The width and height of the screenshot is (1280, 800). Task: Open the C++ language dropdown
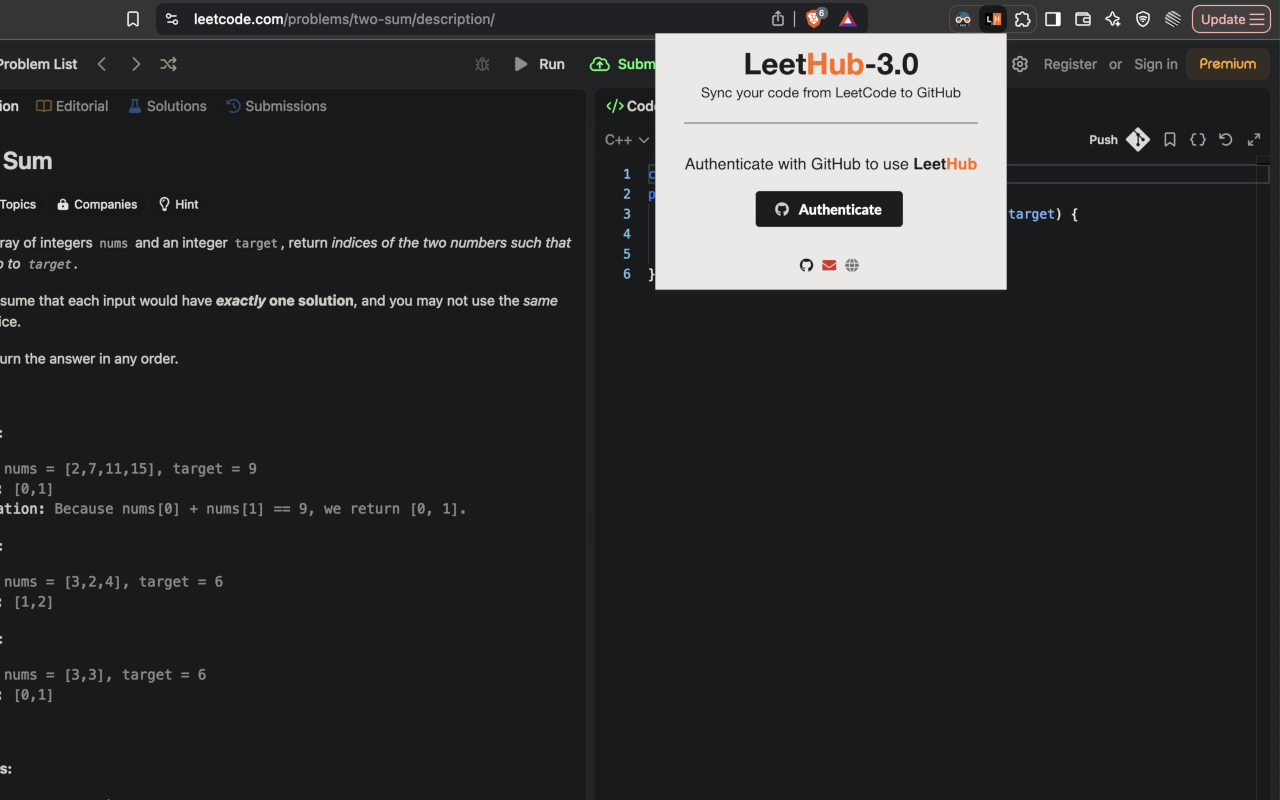(627, 140)
